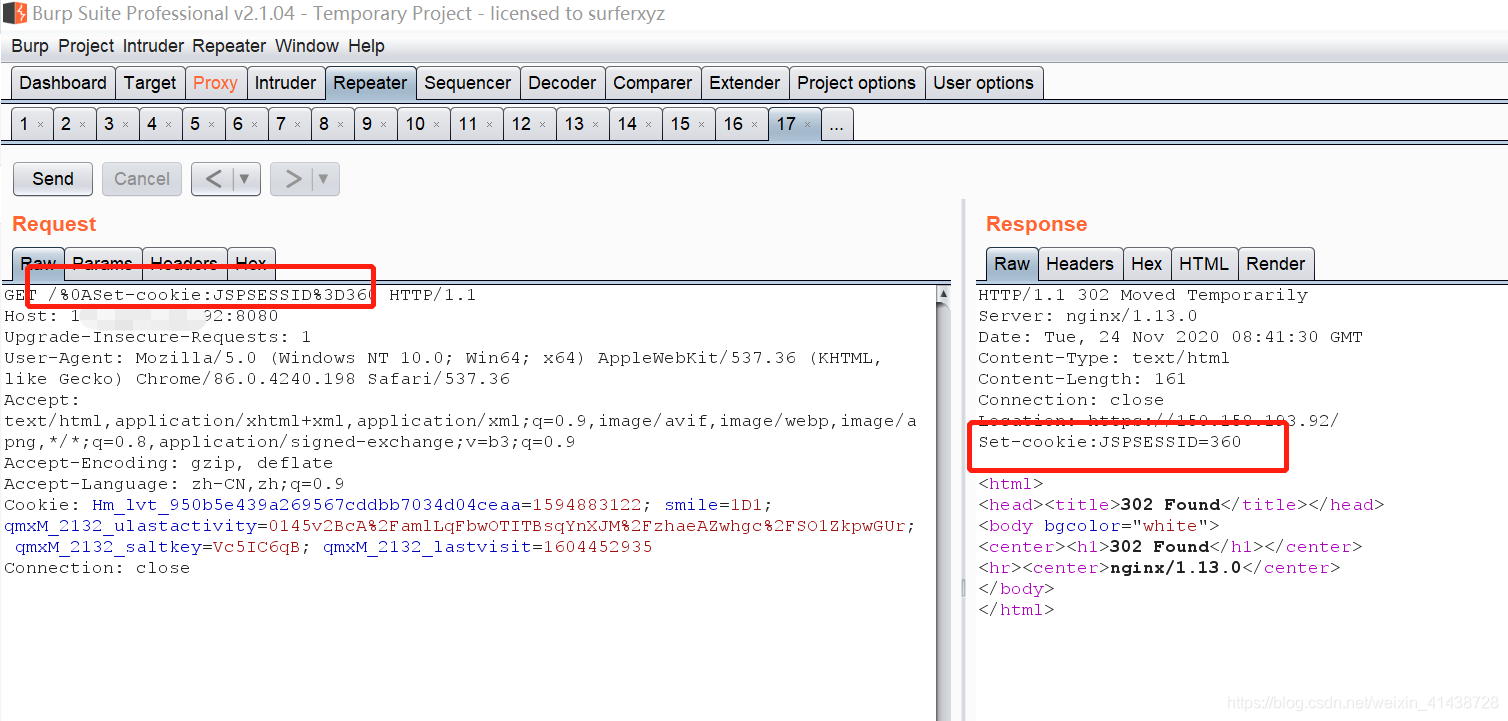
Task: Show the request Params view
Action: click(x=103, y=264)
